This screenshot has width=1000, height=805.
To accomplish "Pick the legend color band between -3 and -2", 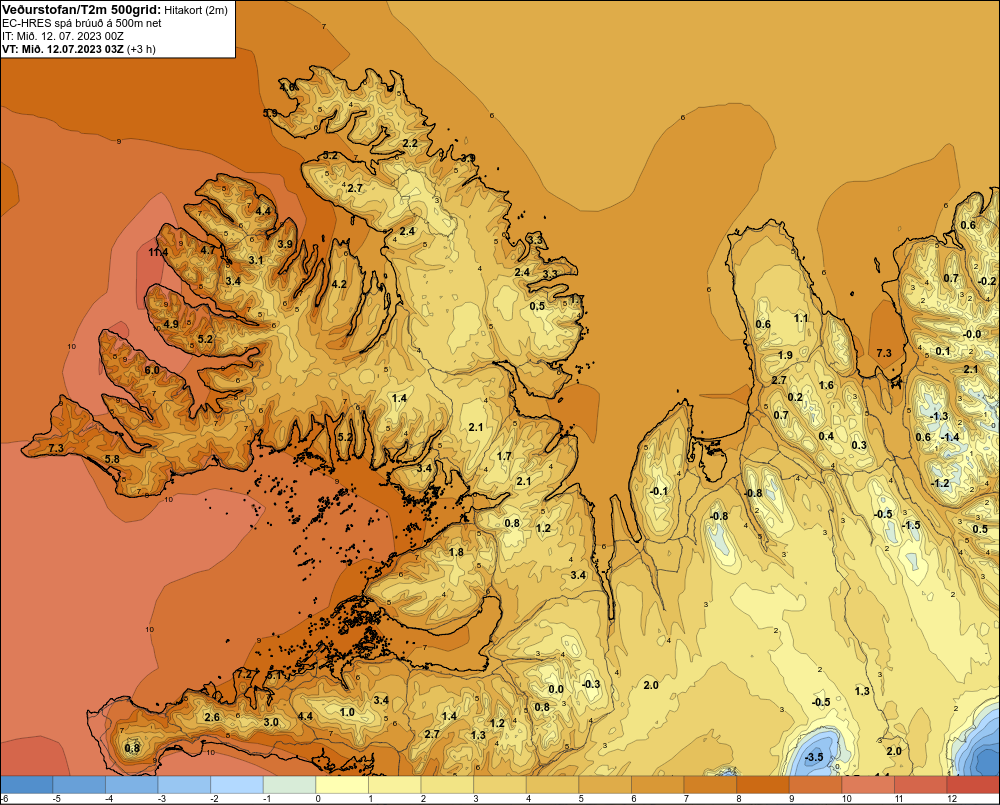I will pyautogui.click(x=184, y=785).
